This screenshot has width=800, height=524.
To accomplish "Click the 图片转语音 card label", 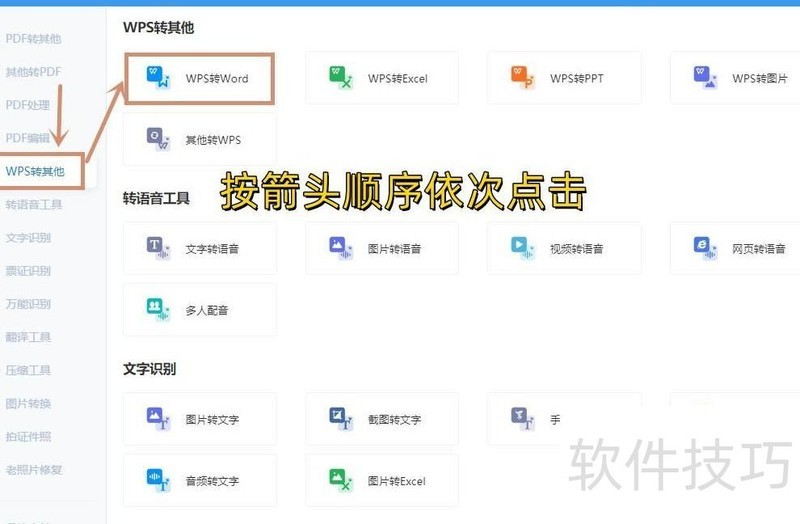I will click(394, 249).
